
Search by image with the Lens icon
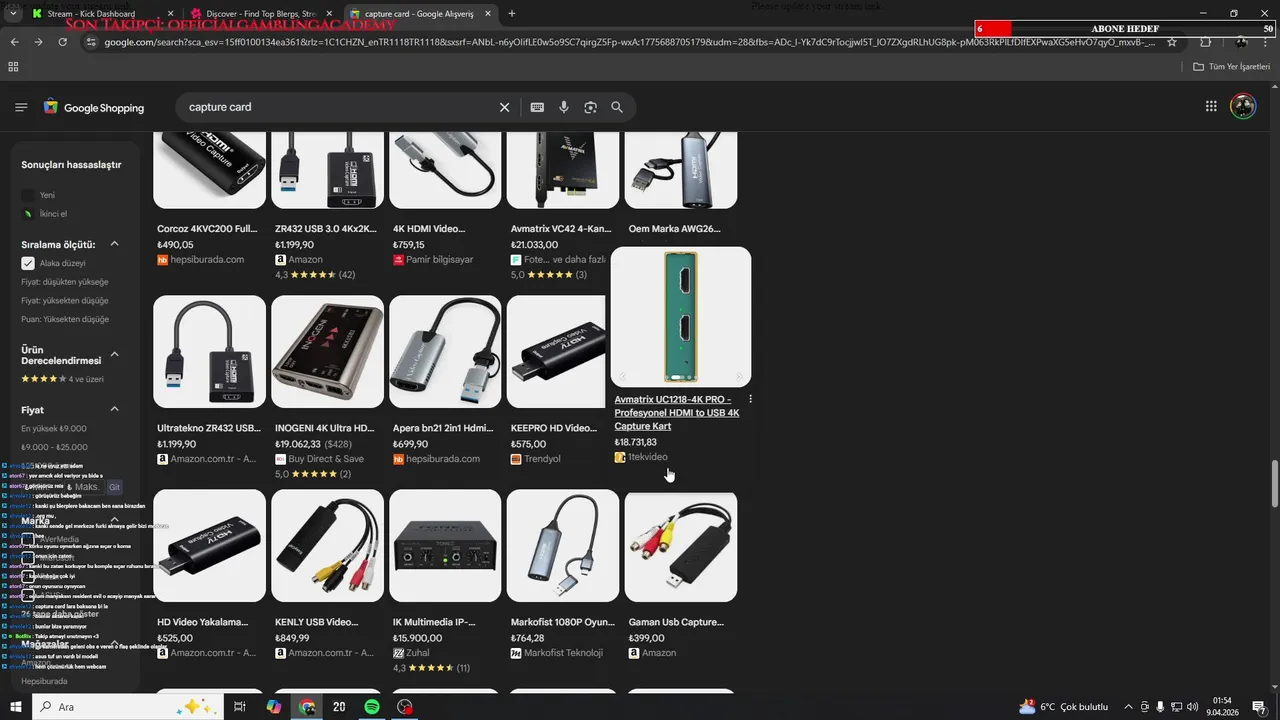[x=590, y=107]
